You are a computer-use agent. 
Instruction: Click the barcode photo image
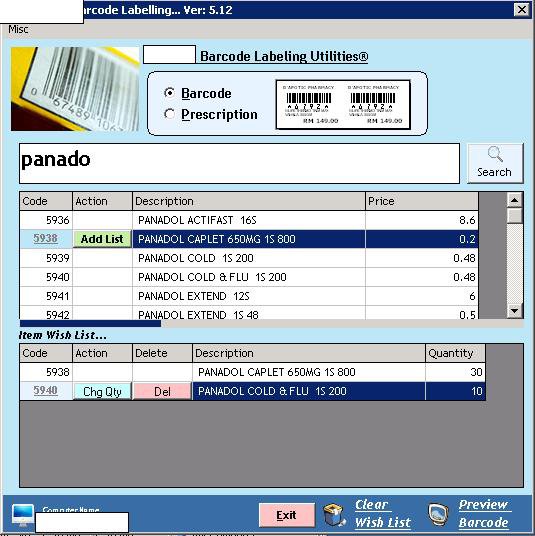pos(75,89)
